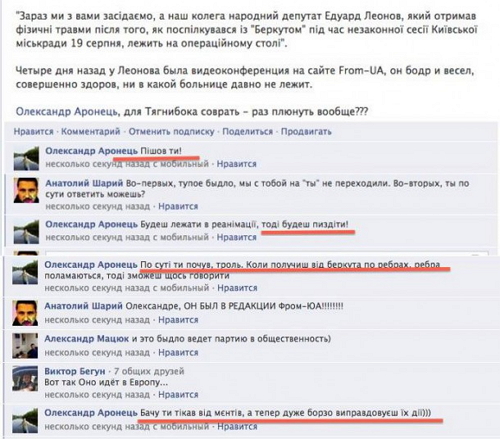Like Виктор Бегун's comment about Европу
The height and width of the screenshot is (439, 500).
click(178, 394)
